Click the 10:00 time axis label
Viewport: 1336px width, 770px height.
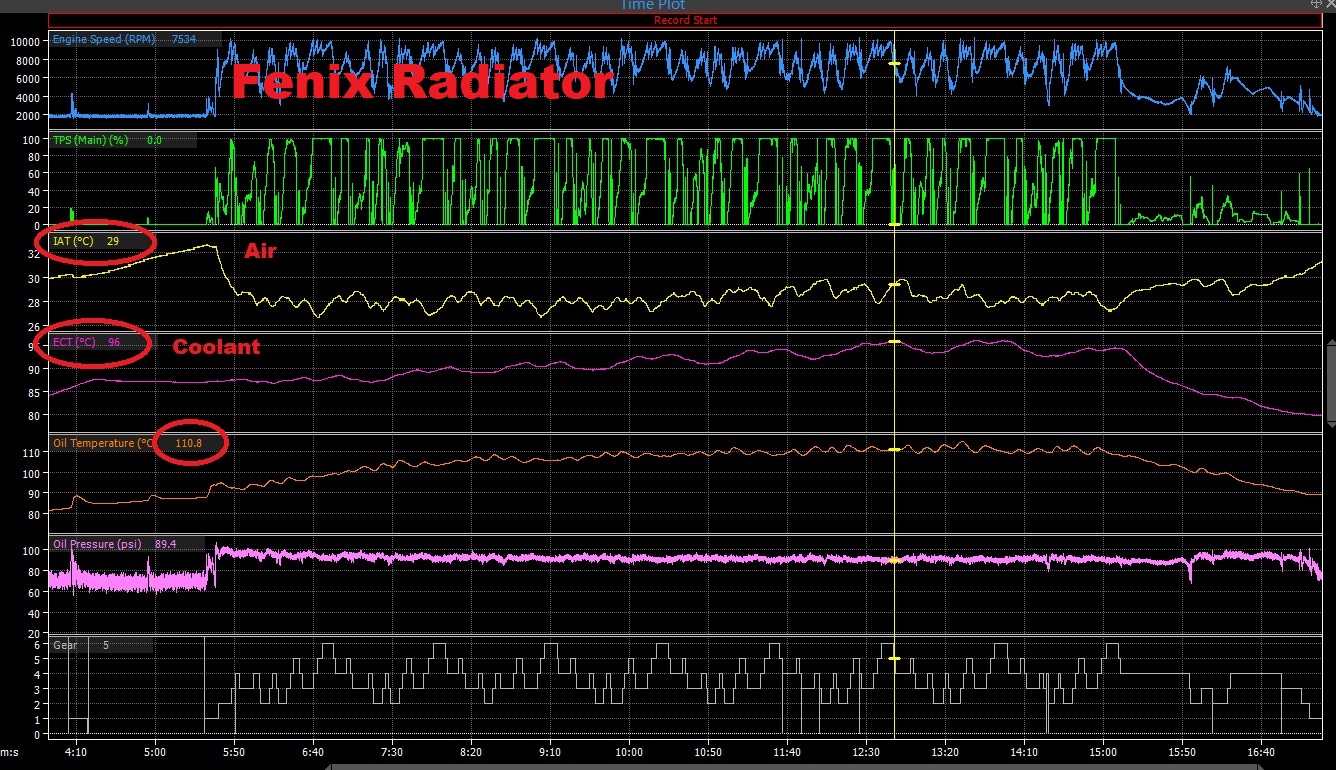click(x=629, y=751)
